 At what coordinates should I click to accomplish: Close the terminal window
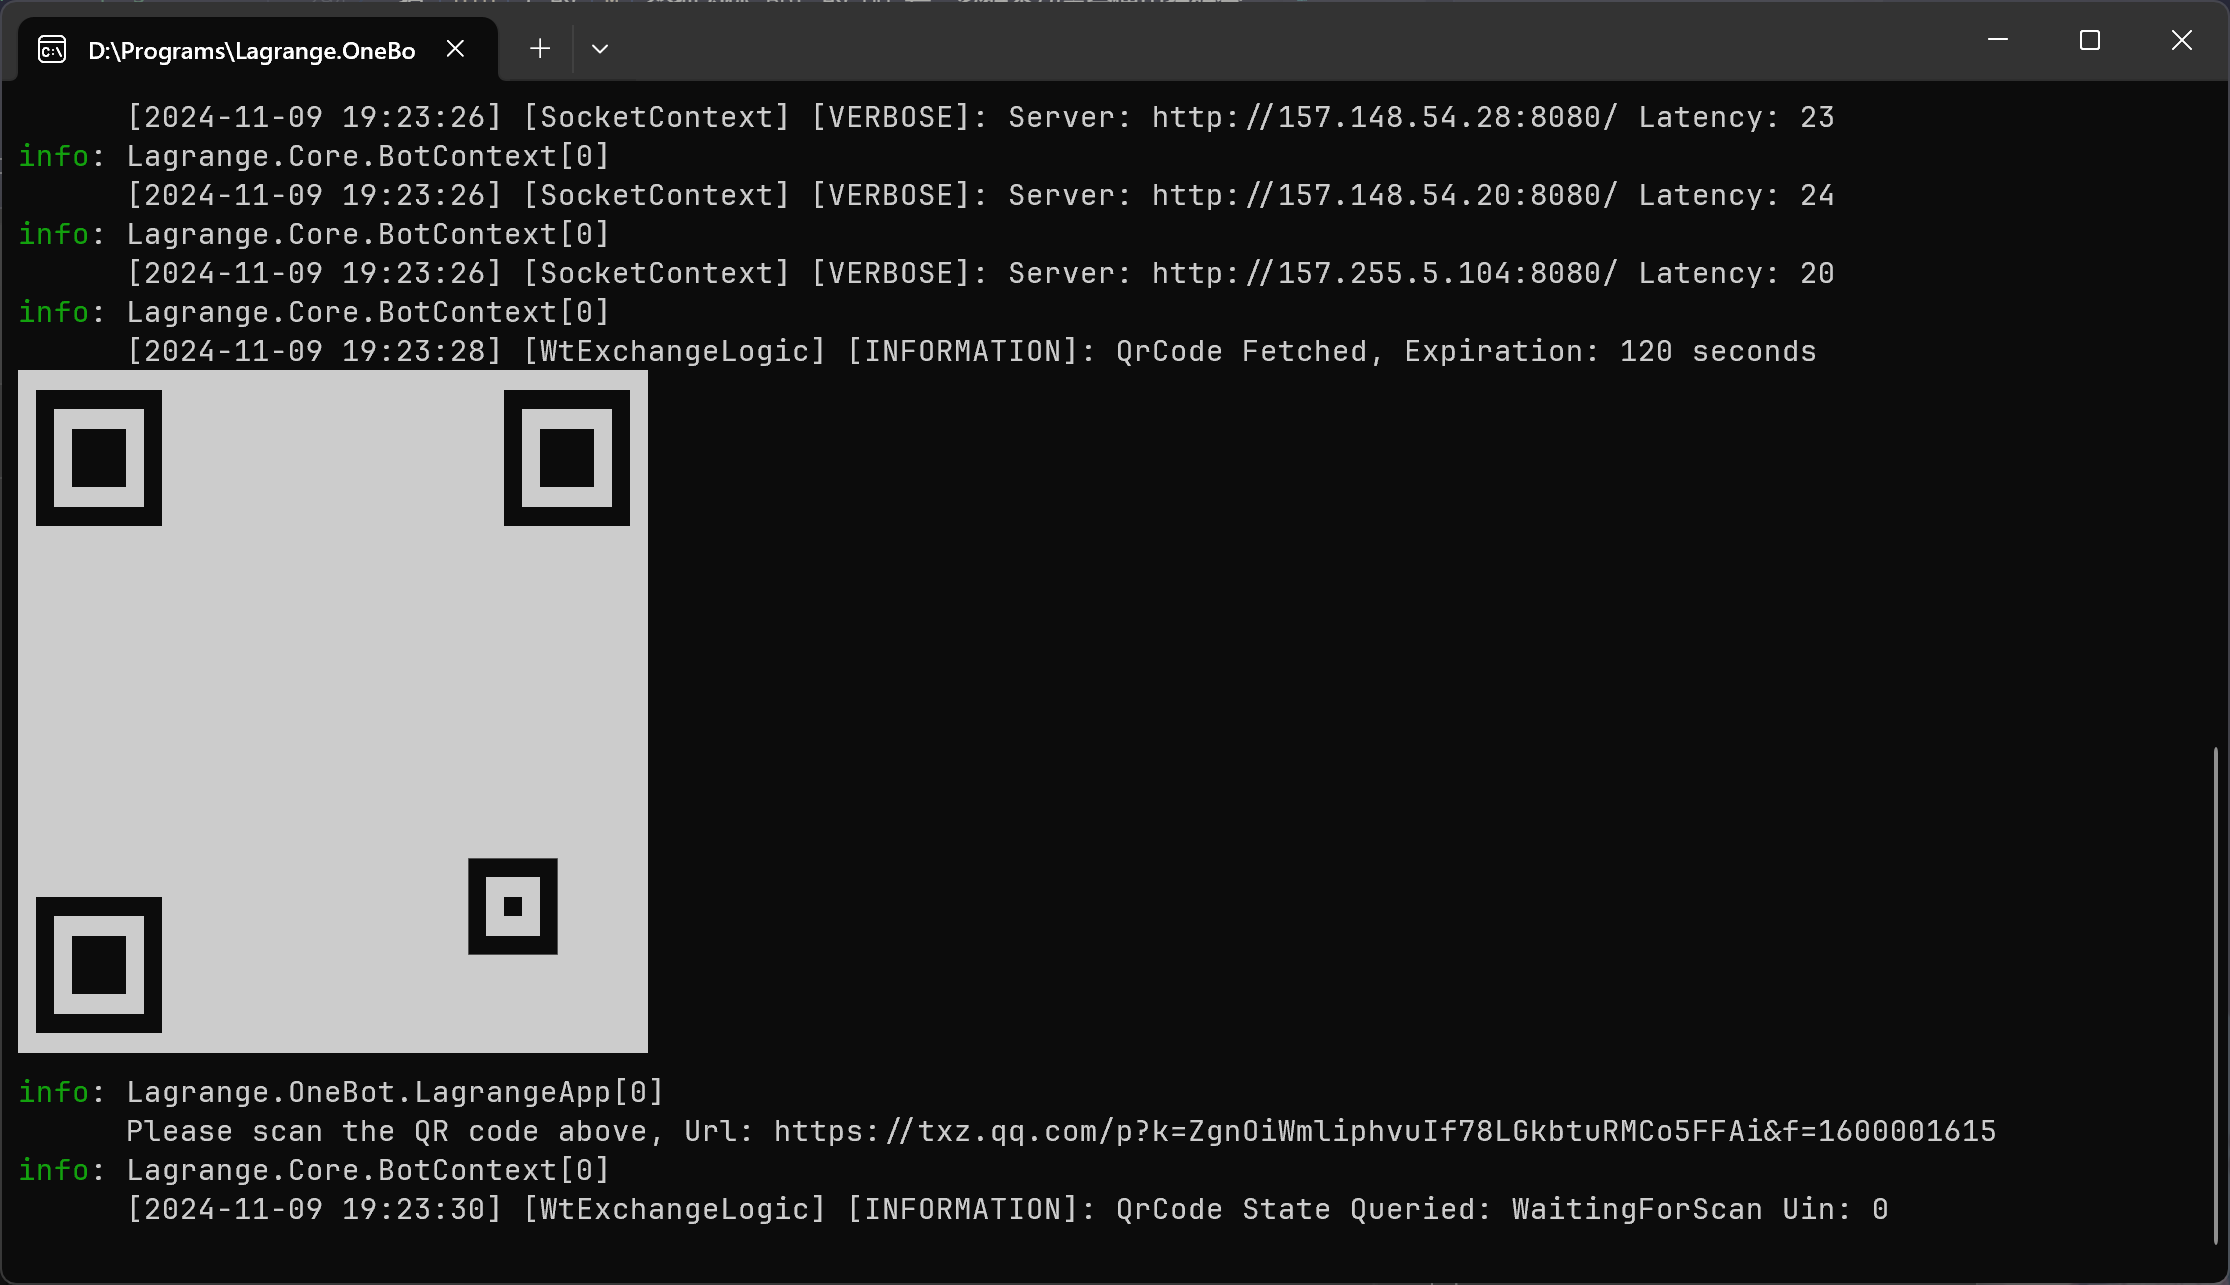(x=2181, y=40)
